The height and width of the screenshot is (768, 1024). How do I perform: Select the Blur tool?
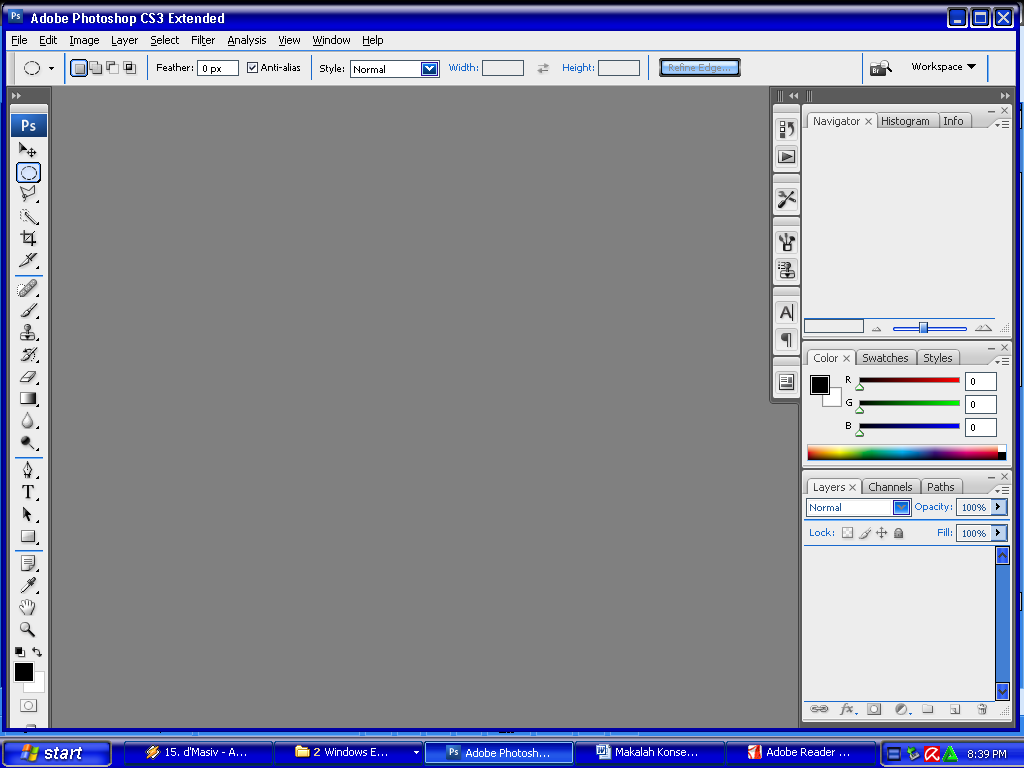point(28,421)
